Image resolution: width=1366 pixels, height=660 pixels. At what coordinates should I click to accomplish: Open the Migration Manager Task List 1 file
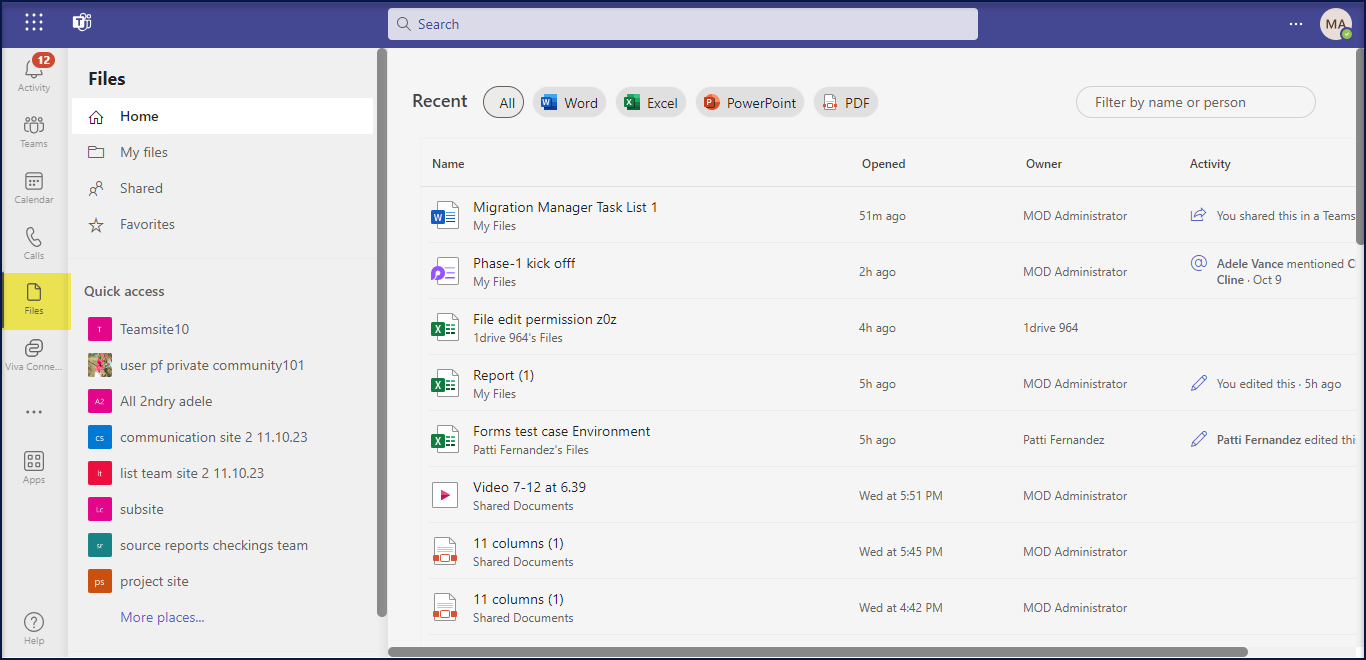[x=565, y=207]
